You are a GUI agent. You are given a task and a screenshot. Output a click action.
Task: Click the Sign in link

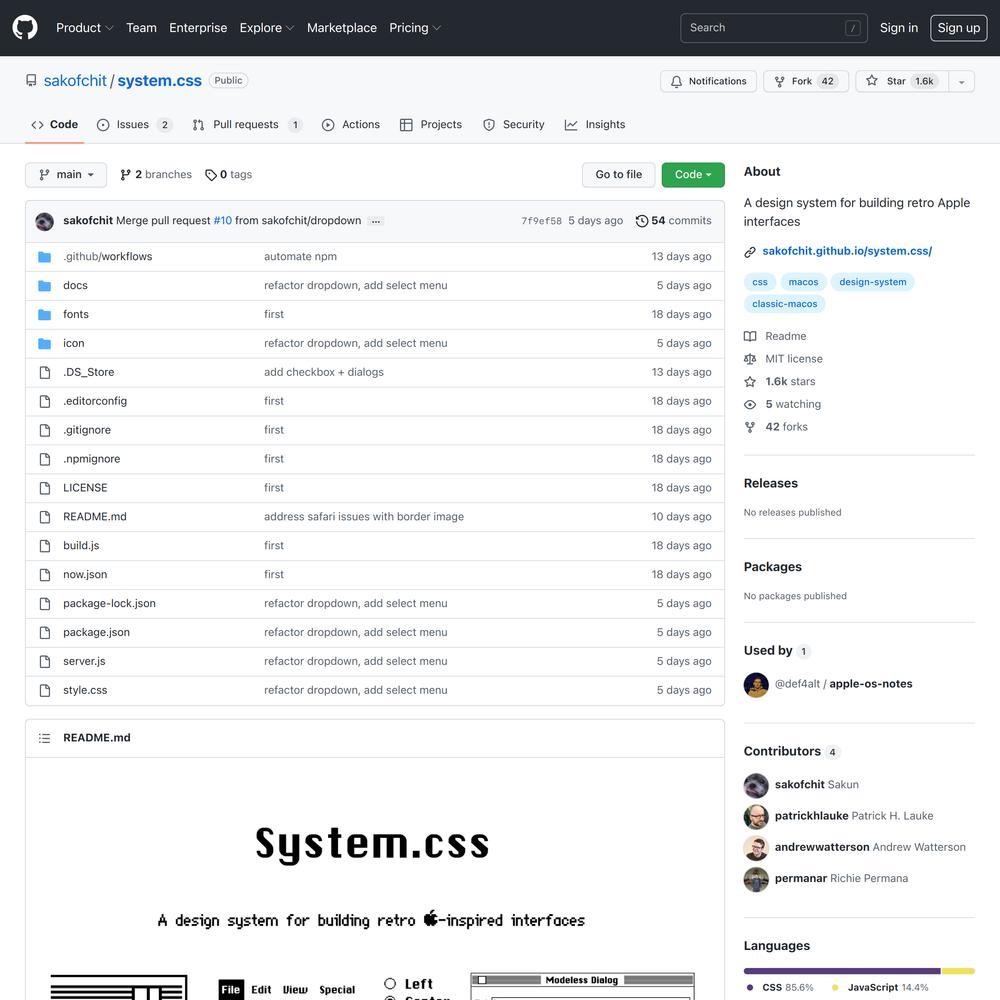899,28
